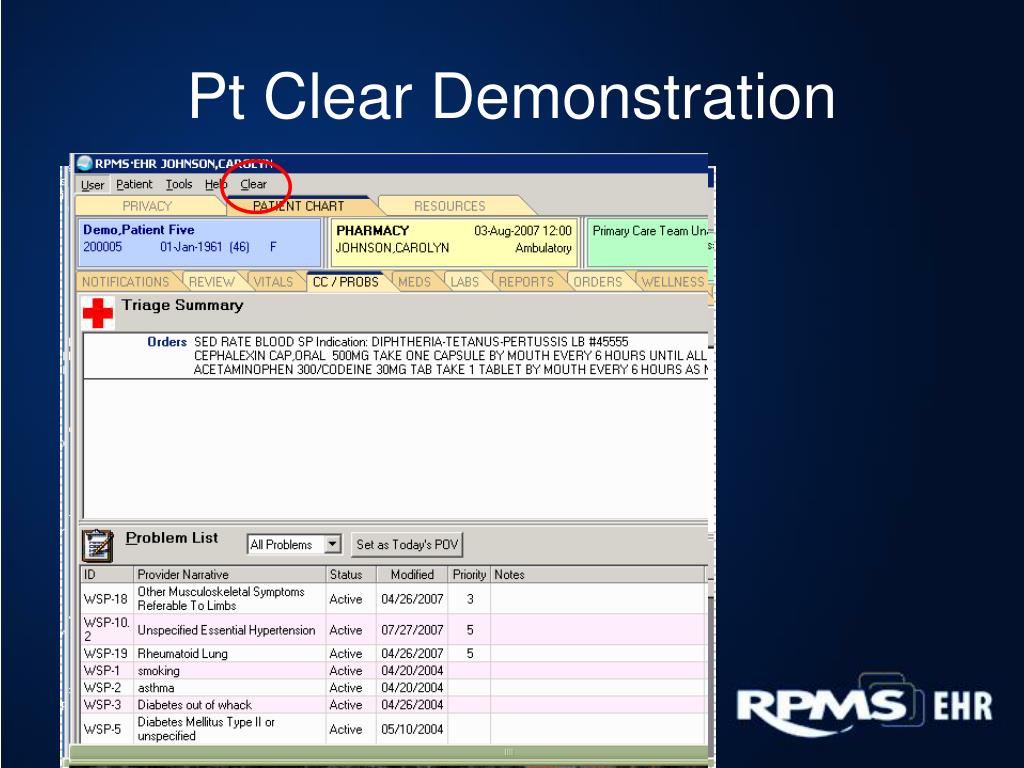1024x768 pixels.
Task: Open the REPORTS tab
Action: coord(526,282)
